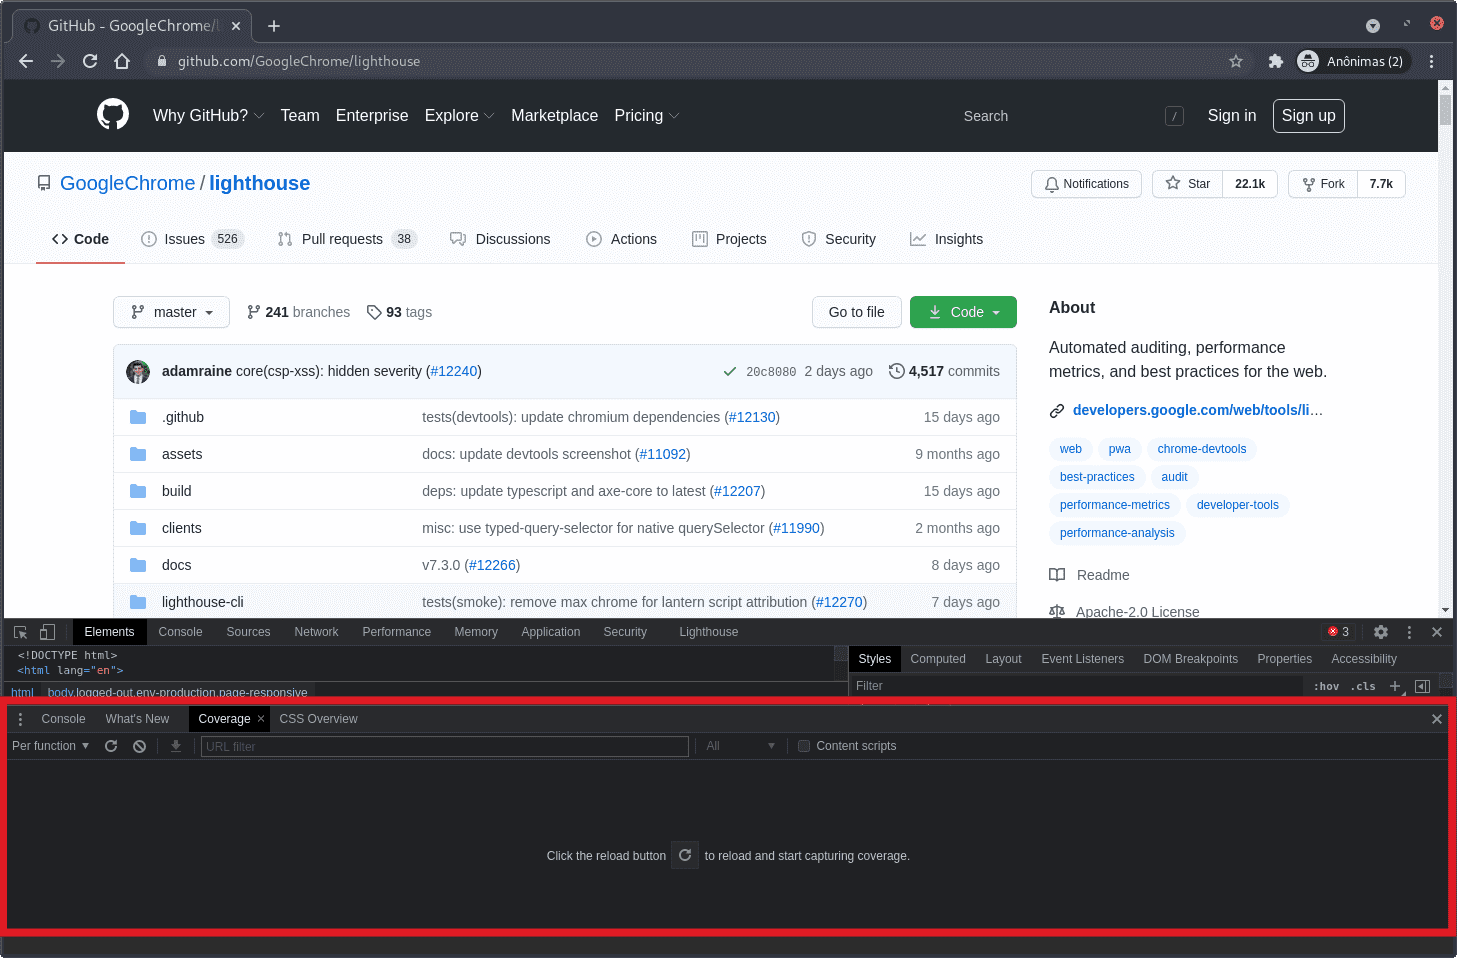This screenshot has height=958, width=1457.
Task: Toggle device toolbar in DevTools
Action: click(47, 632)
